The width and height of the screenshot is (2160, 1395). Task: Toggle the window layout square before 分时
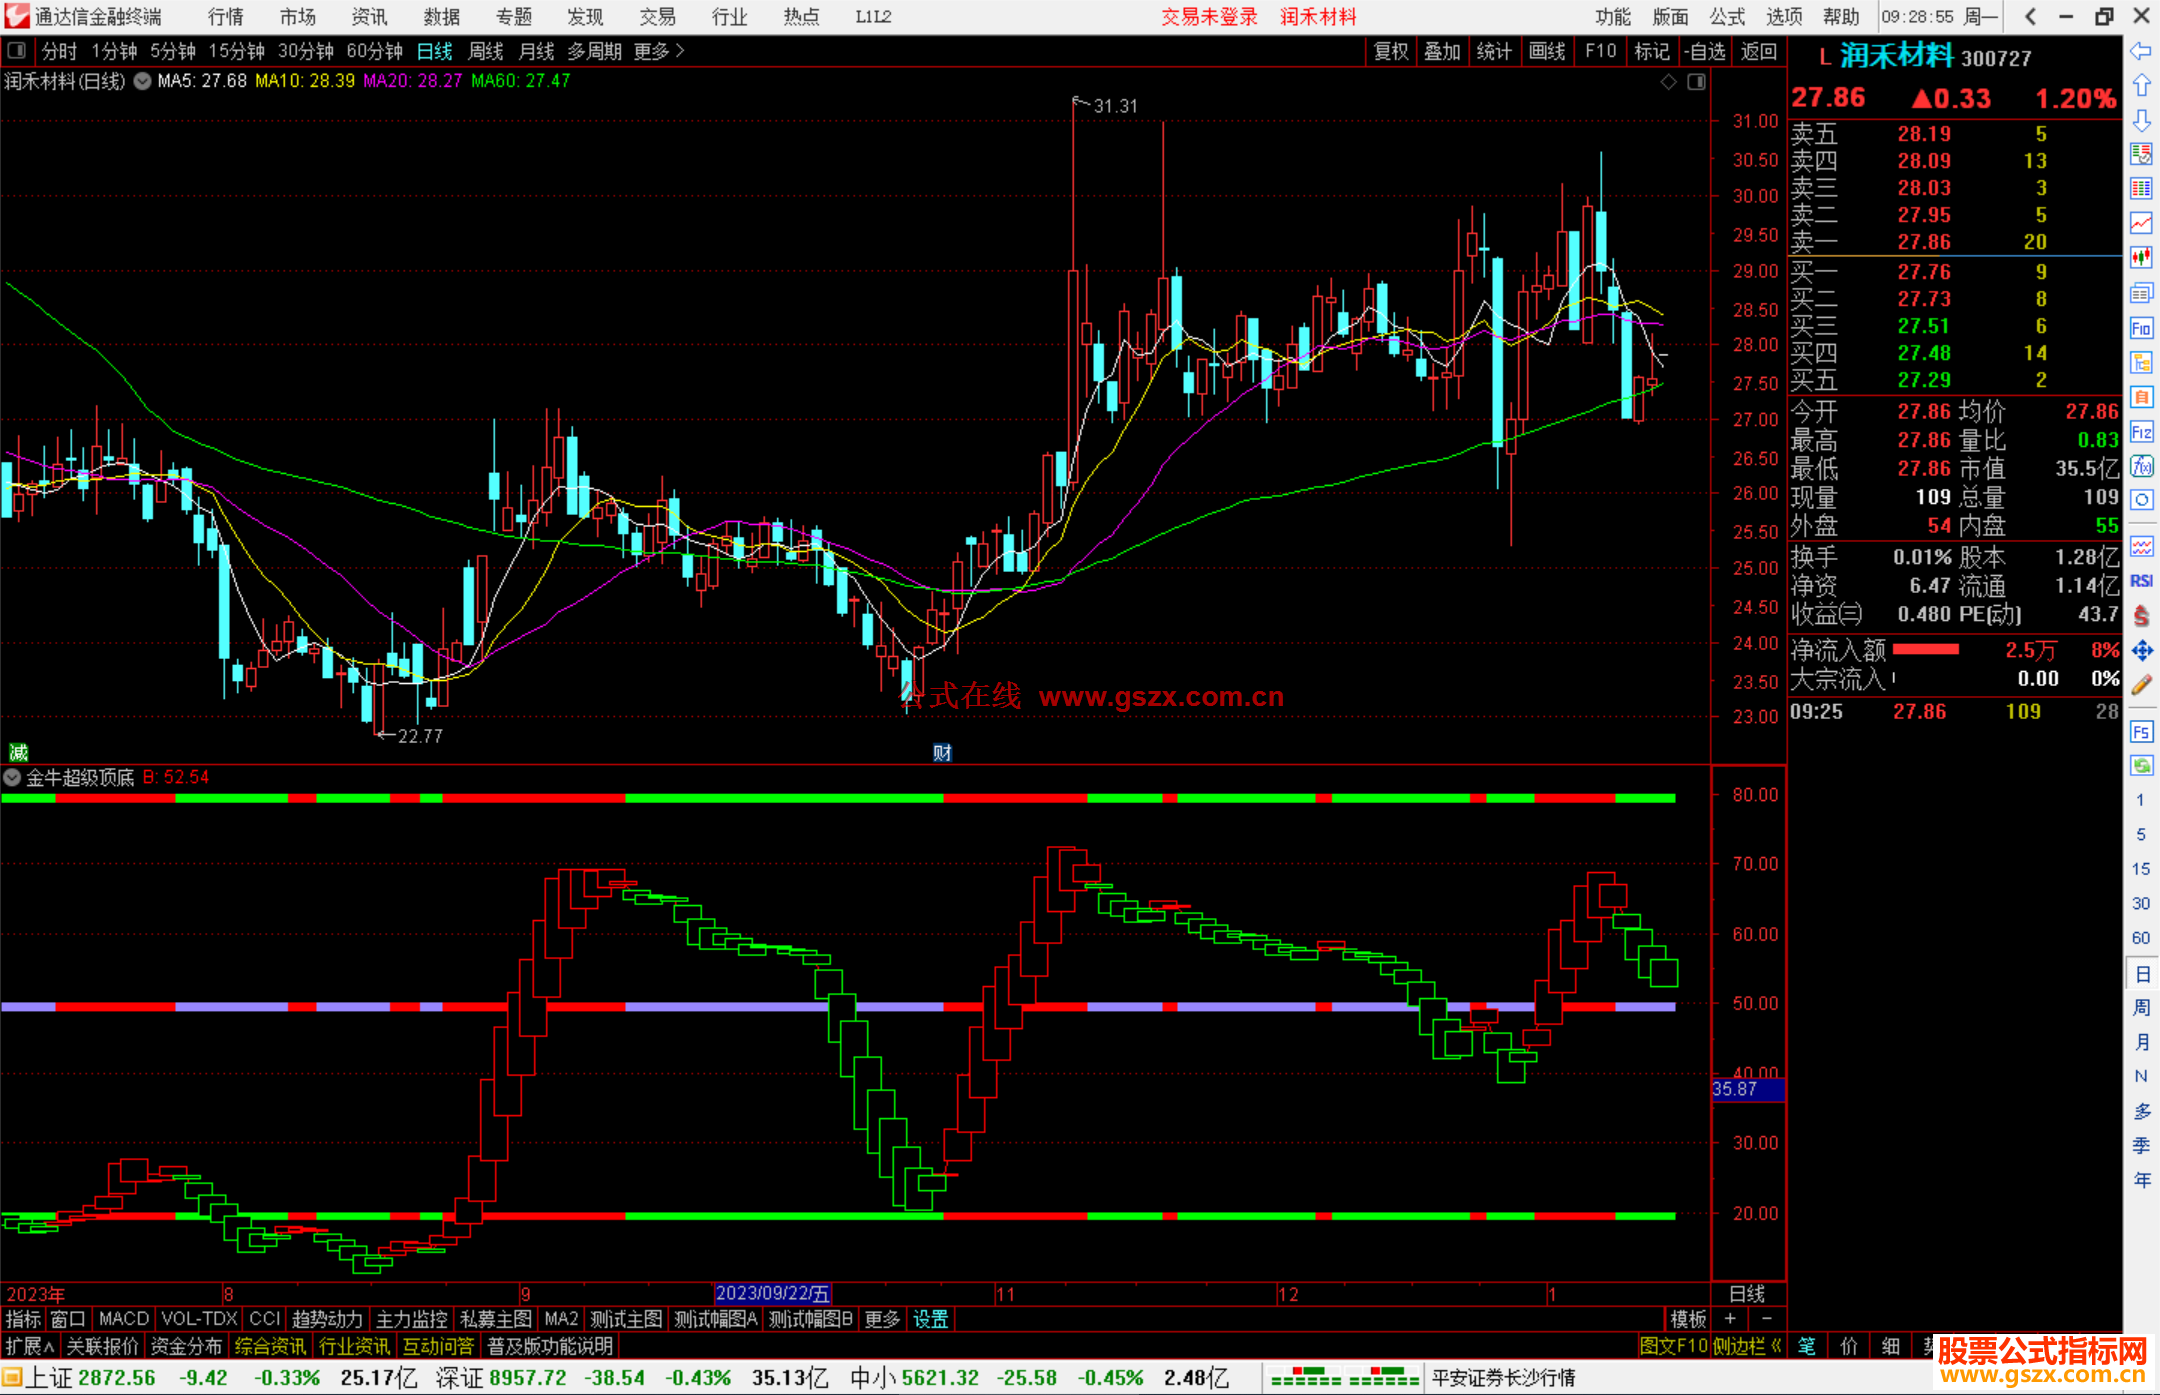point(17,50)
